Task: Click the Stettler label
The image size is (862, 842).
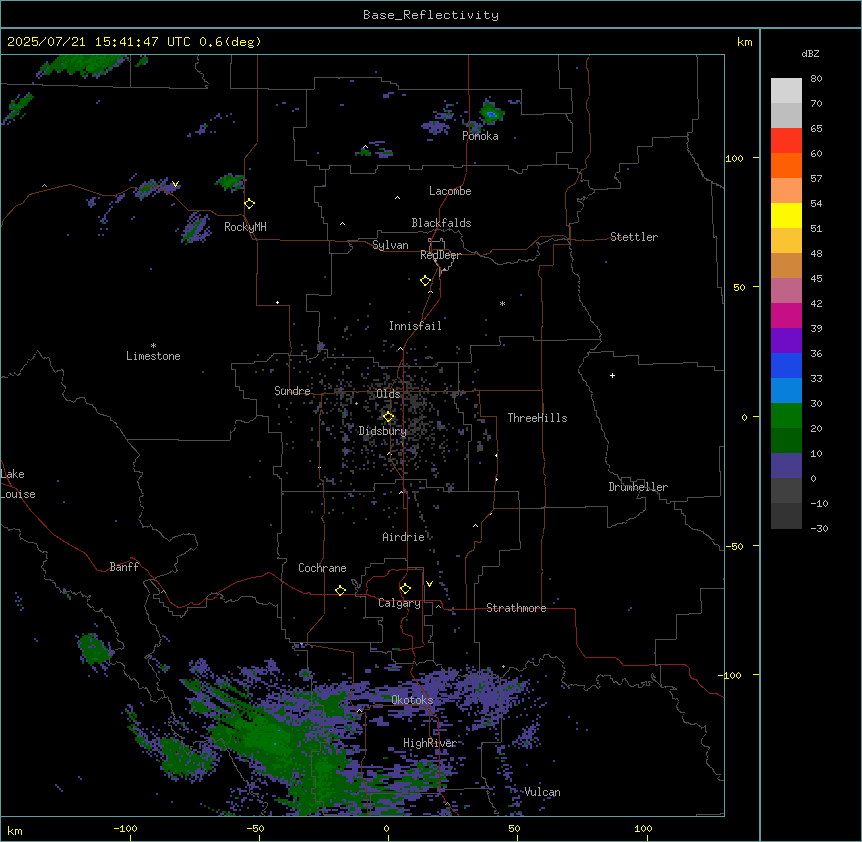Action: 634,237
